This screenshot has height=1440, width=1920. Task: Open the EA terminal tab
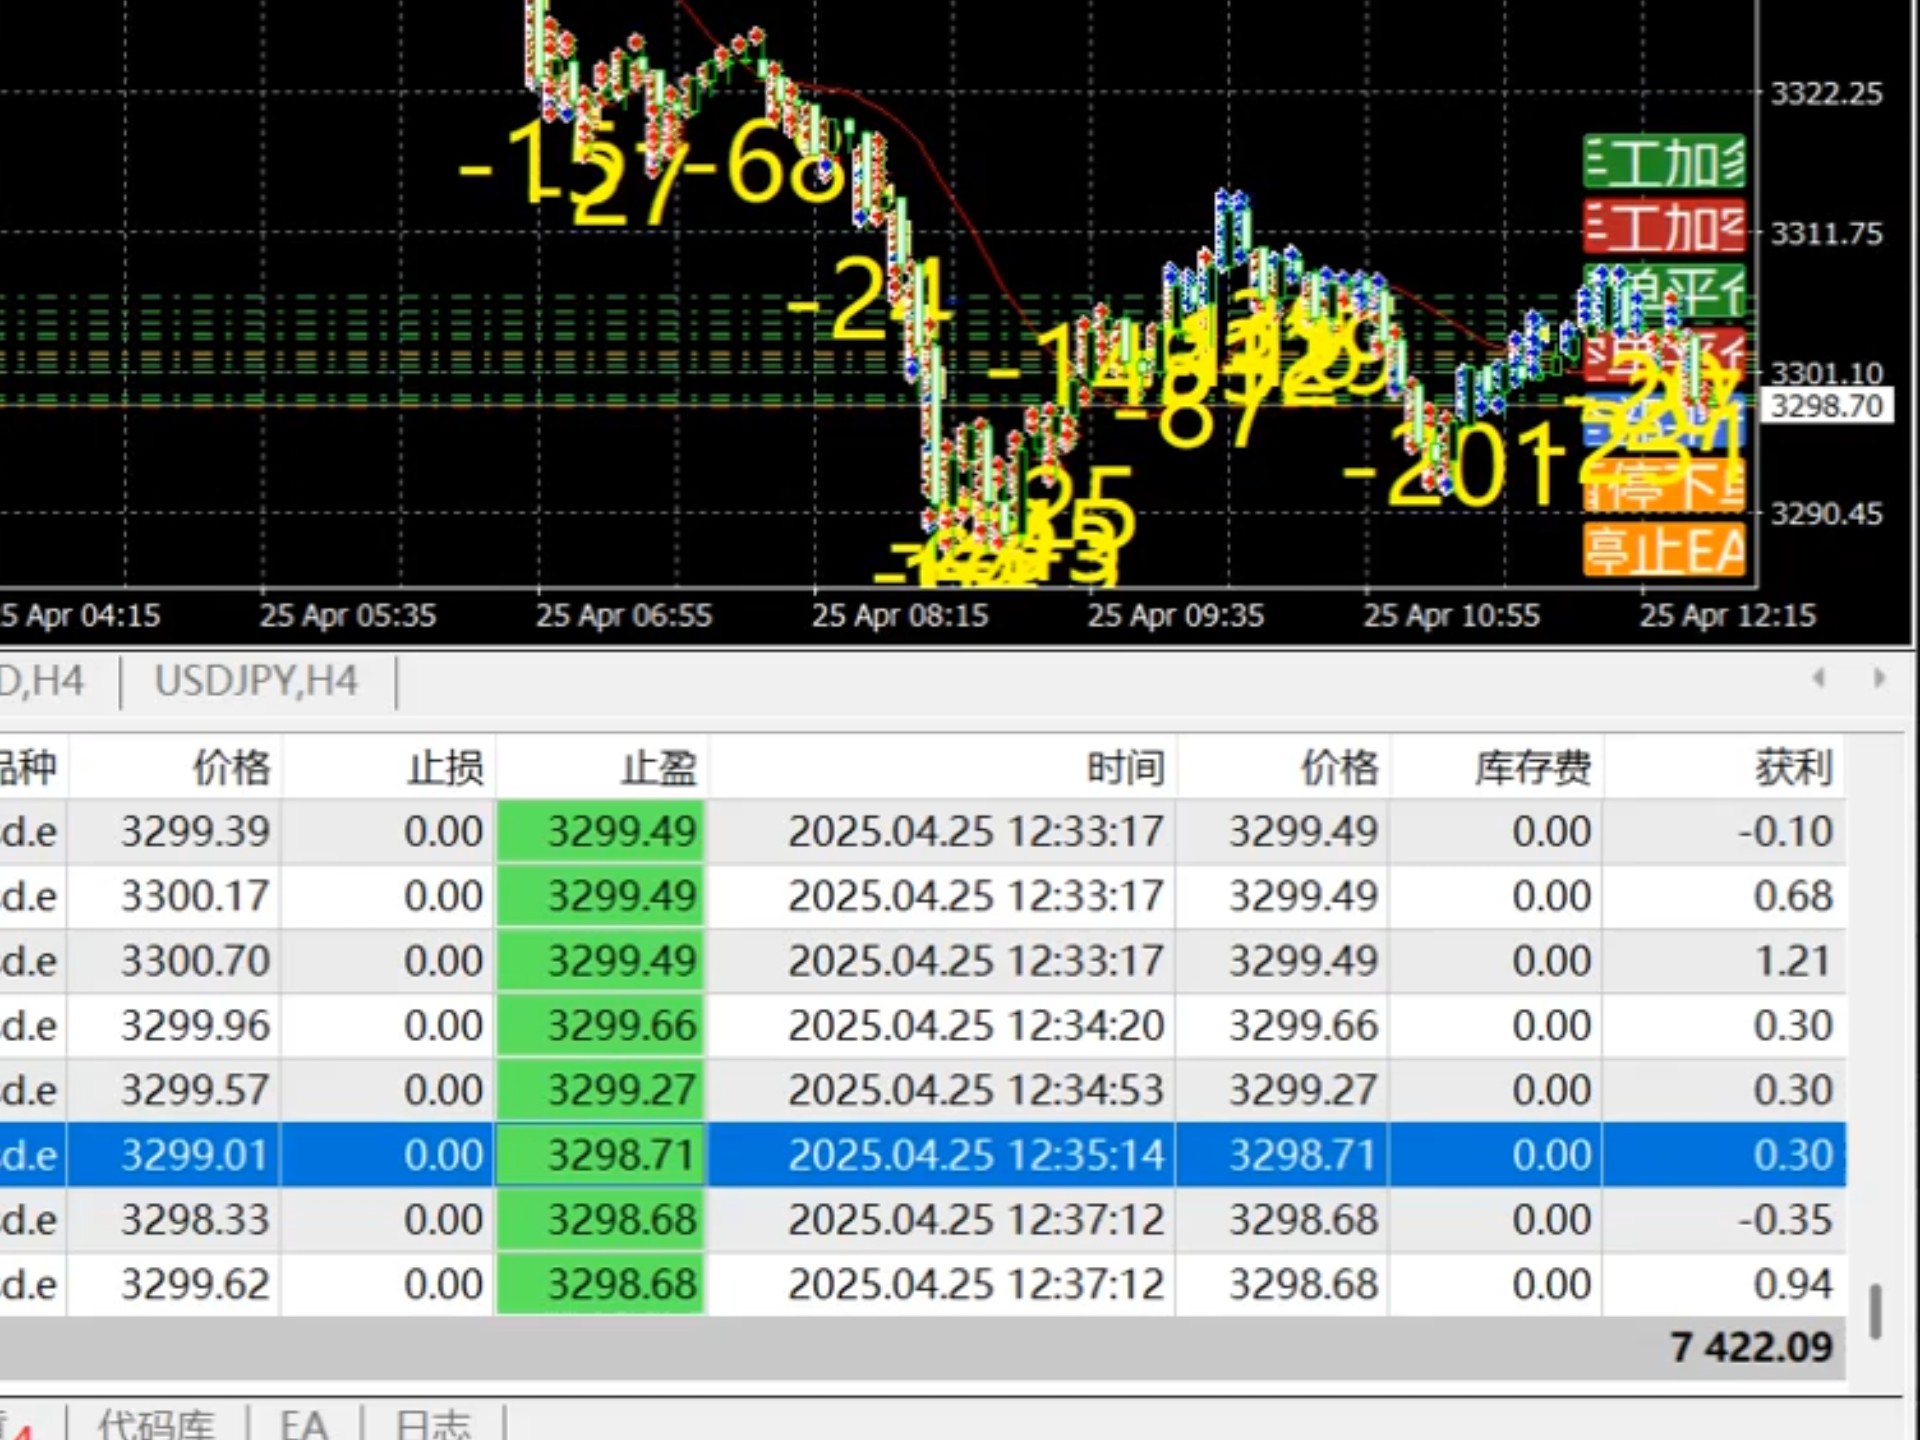(303, 1424)
